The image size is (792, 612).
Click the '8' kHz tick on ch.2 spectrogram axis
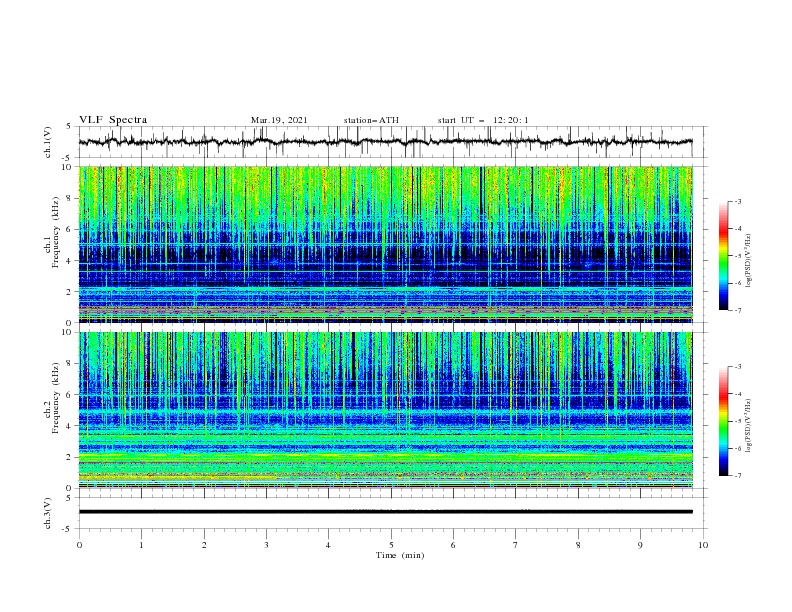pyautogui.click(x=71, y=364)
